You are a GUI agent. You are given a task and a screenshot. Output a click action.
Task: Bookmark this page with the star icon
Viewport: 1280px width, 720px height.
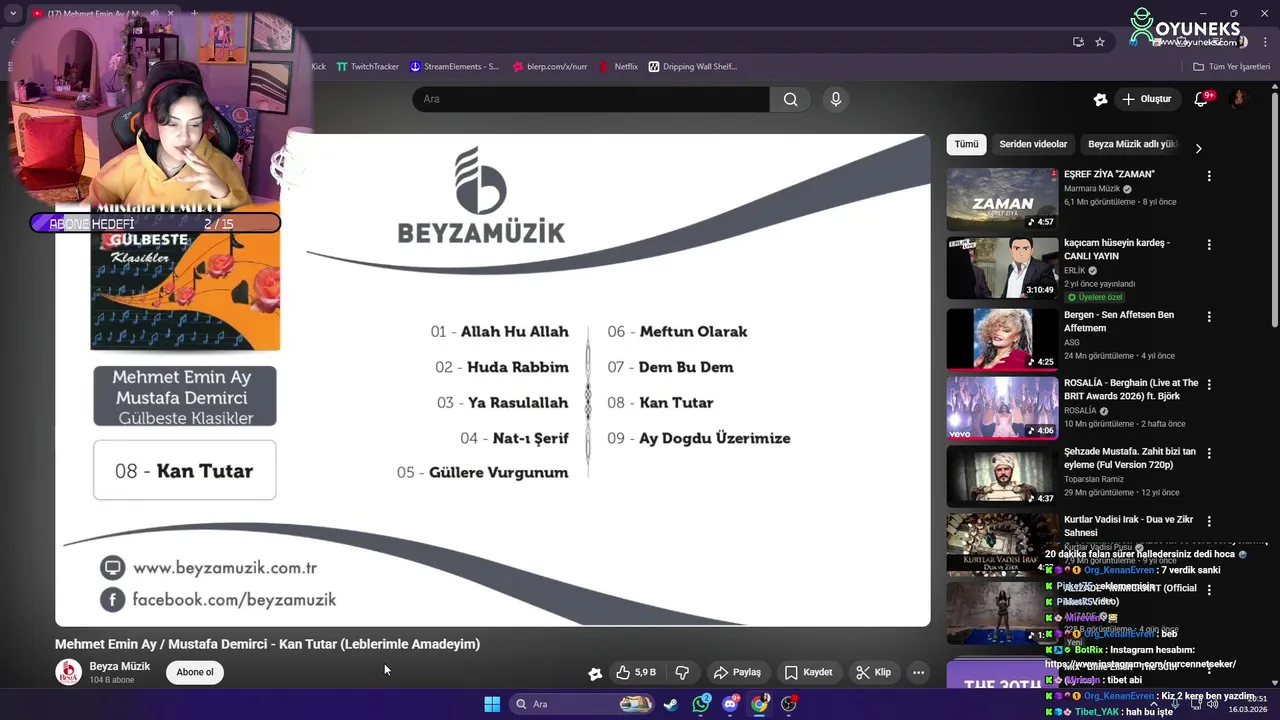click(x=1100, y=42)
